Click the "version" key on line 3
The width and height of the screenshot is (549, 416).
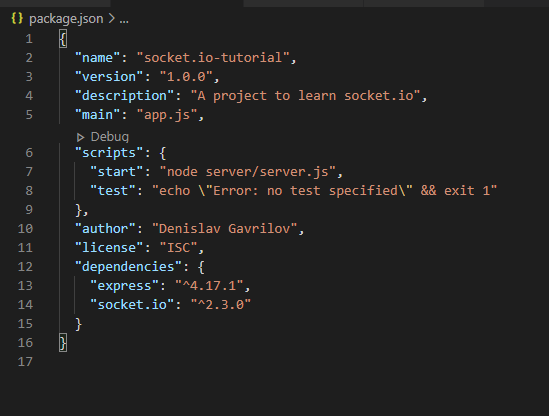[109, 77]
